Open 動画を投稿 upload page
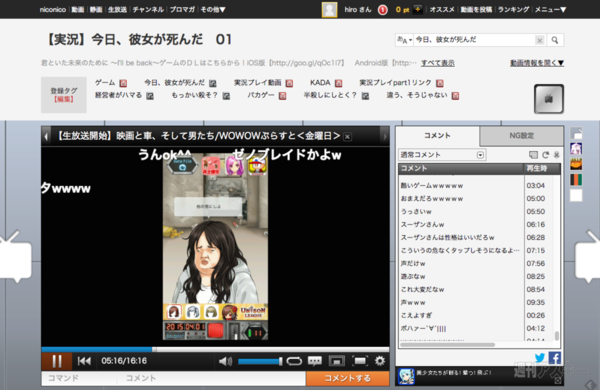Screen dimensions: 600x390 (476, 9)
